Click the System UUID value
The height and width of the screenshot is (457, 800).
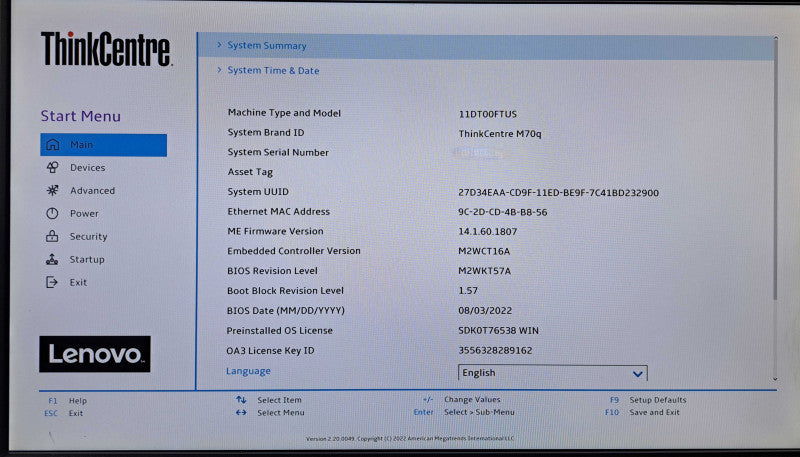click(x=558, y=193)
